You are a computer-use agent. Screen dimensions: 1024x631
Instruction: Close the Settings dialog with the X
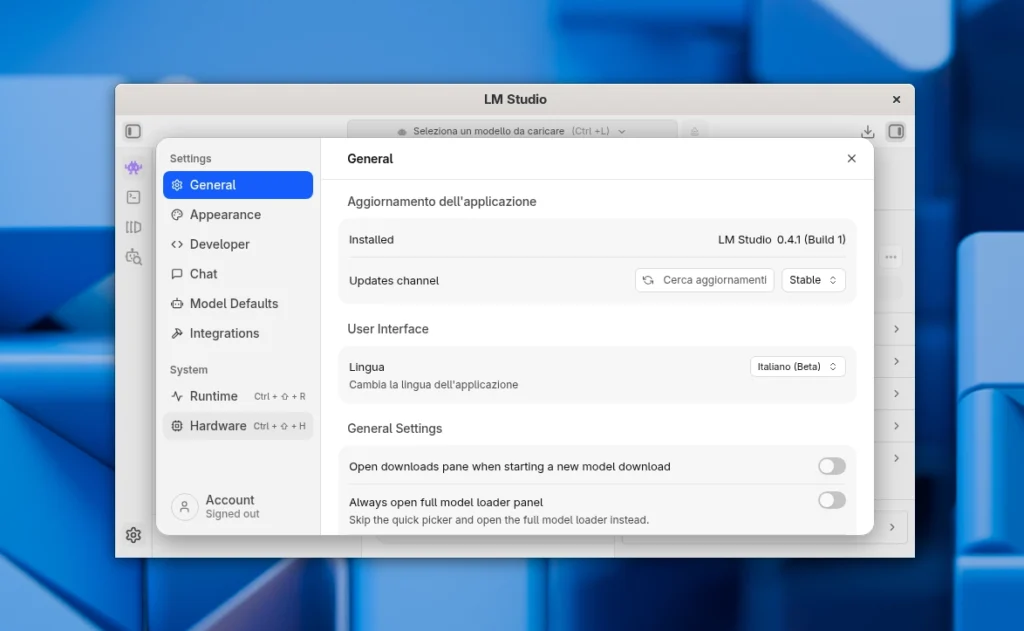pos(851,159)
